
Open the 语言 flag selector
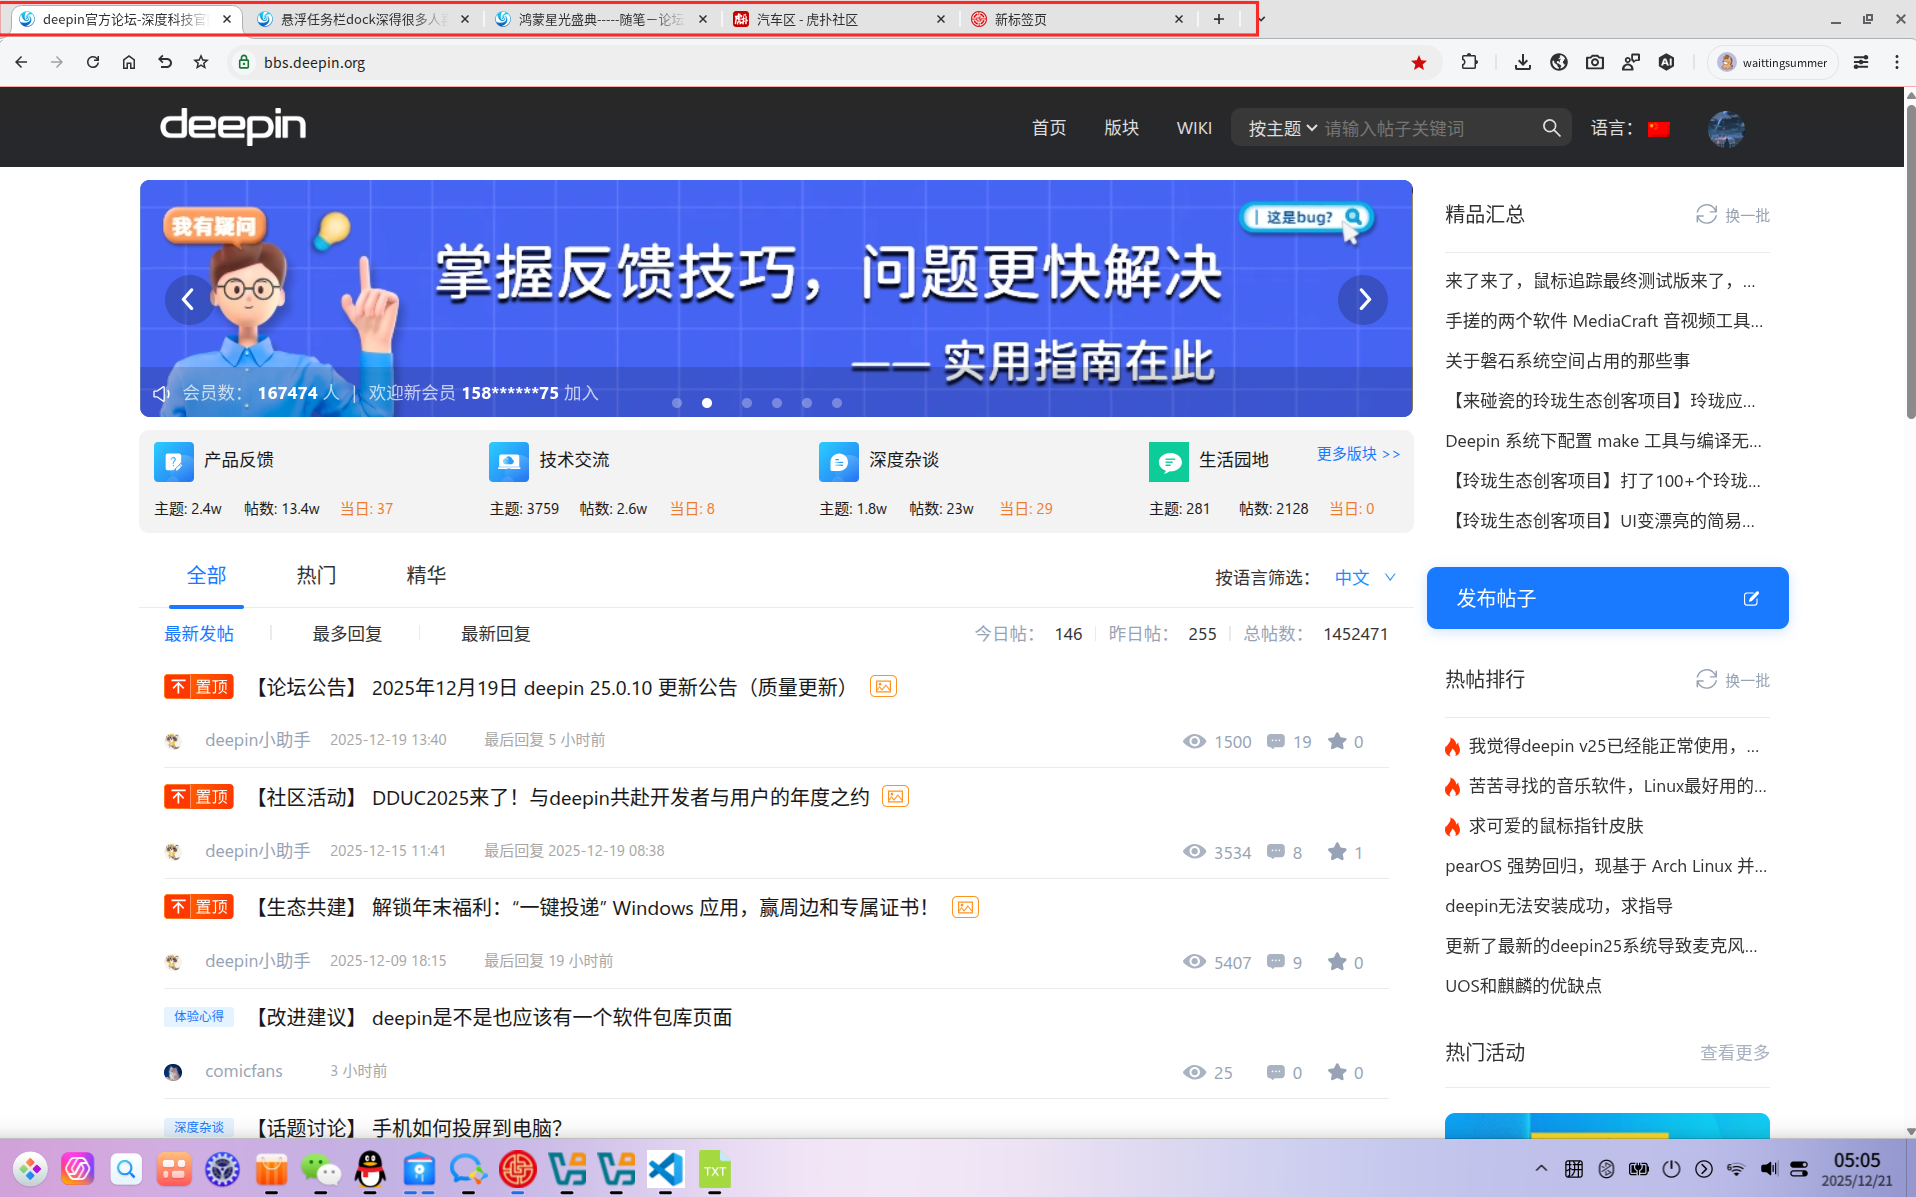point(1659,128)
